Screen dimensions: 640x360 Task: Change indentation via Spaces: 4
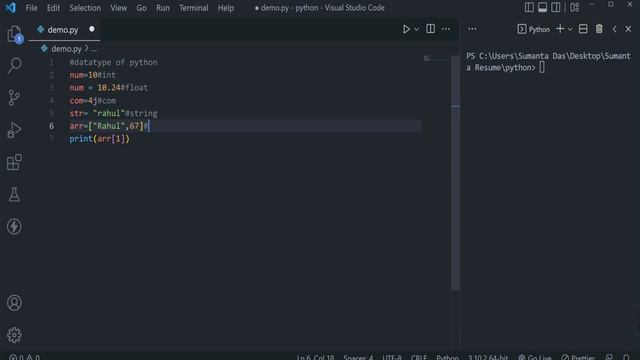358,357
